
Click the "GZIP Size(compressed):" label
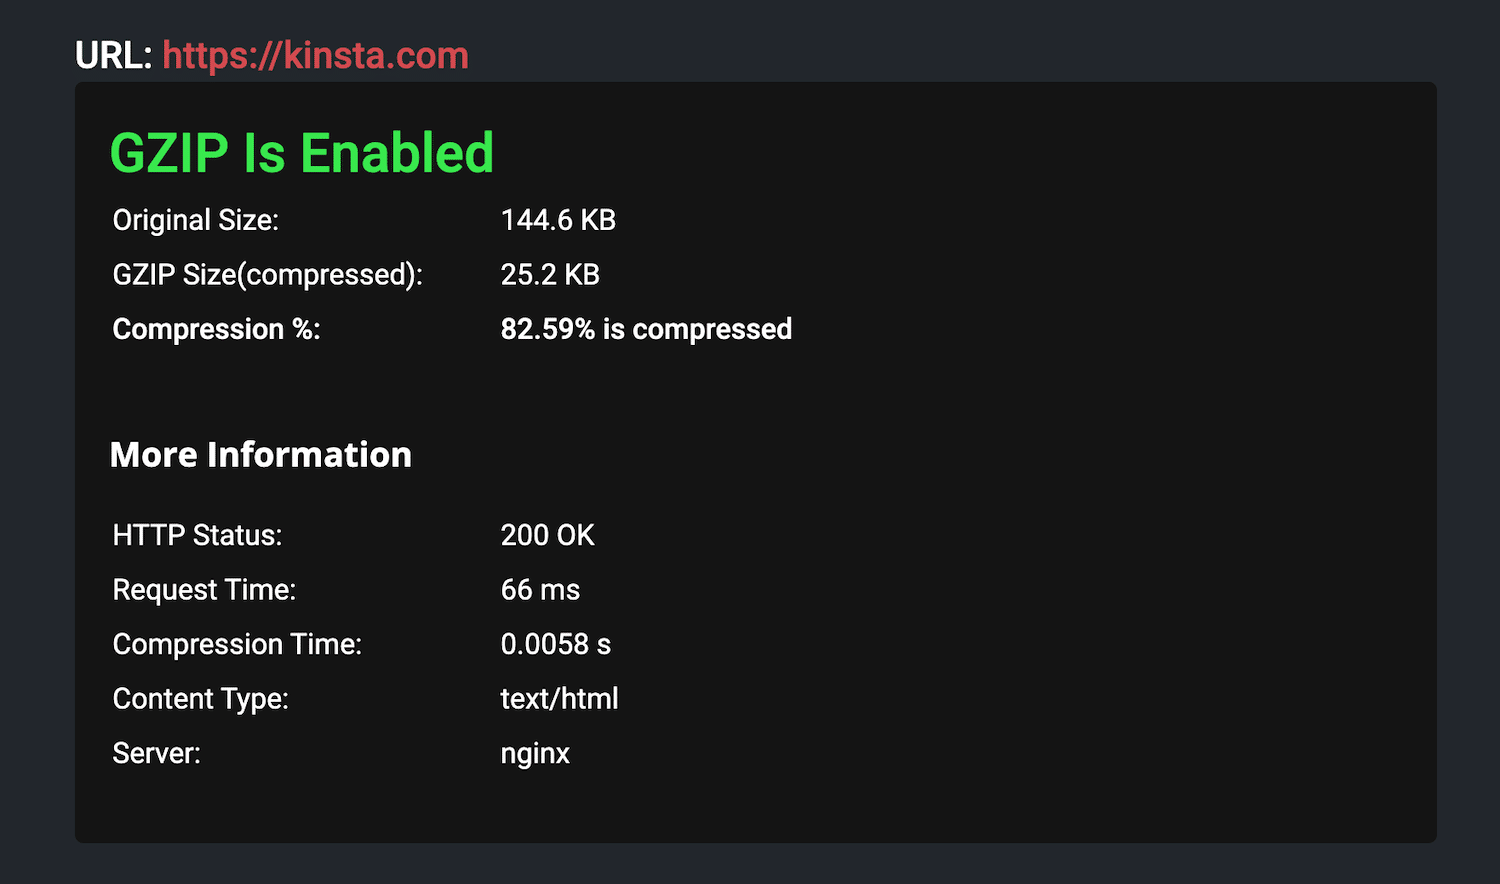pos(267,275)
